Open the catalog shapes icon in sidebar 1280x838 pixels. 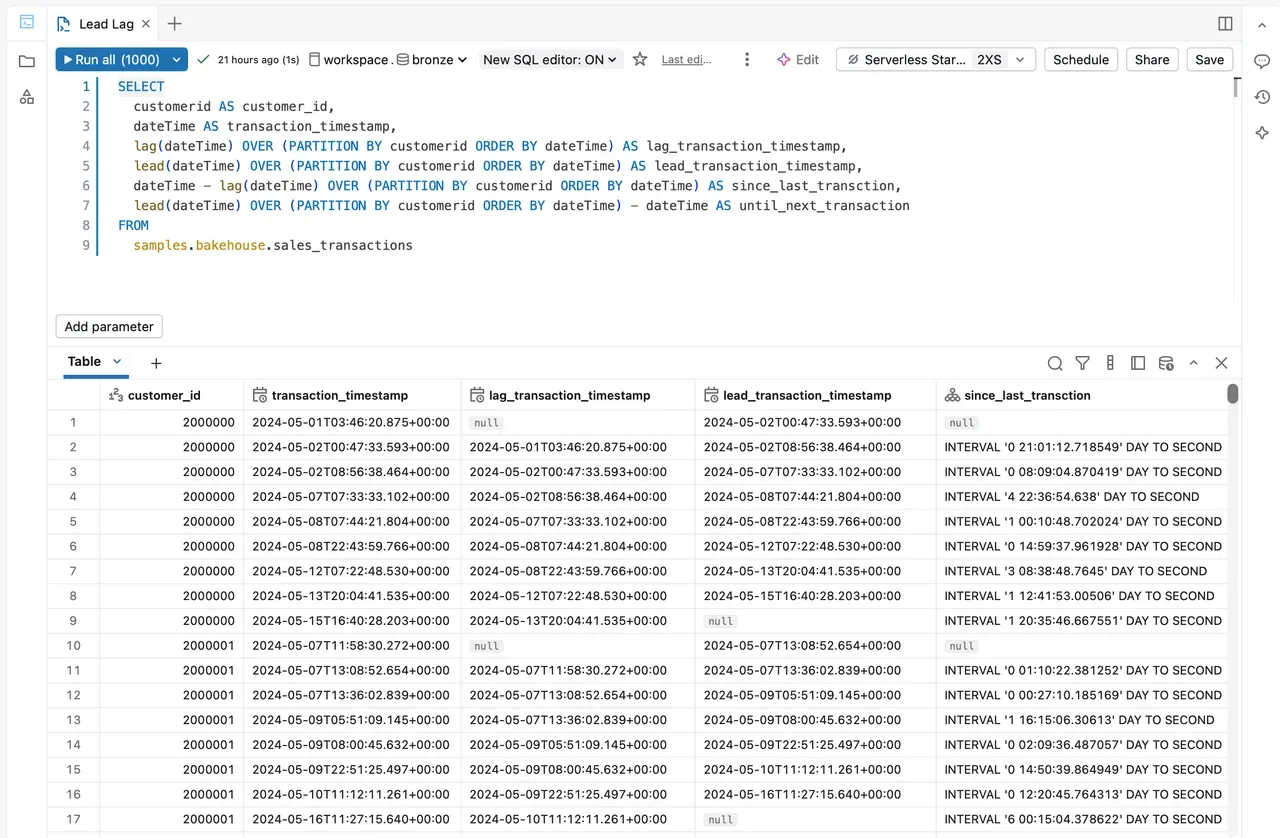click(x=27, y=97)
